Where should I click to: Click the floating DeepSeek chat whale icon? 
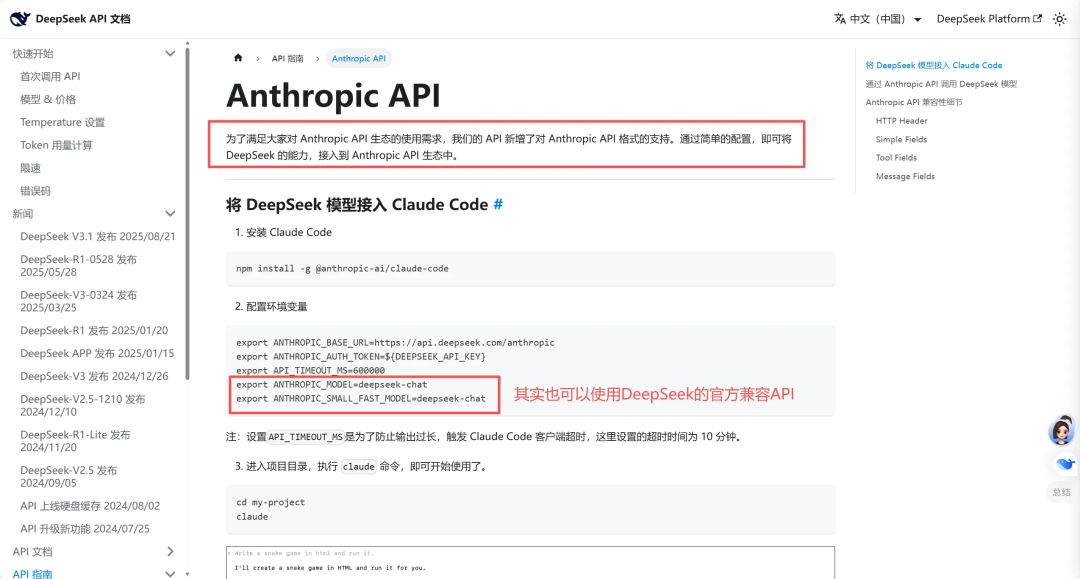click(1062, 464)
